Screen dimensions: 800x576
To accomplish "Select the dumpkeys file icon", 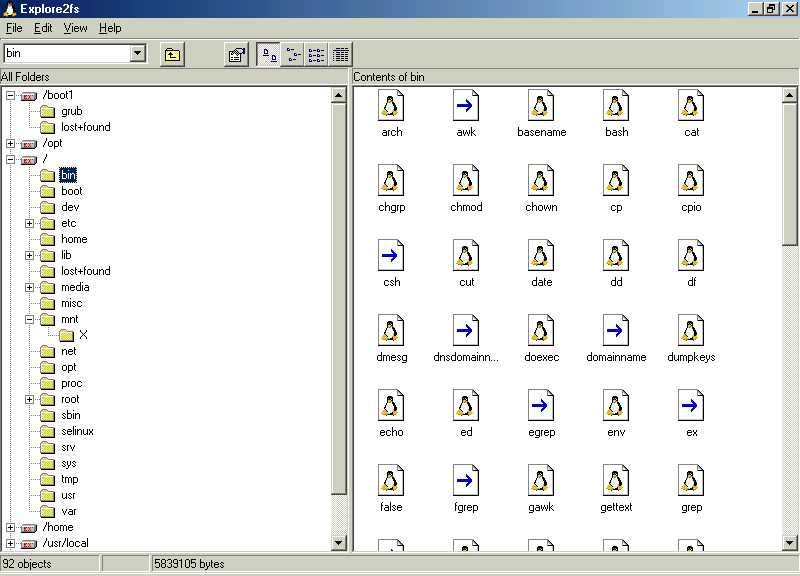I will point(691,331).
